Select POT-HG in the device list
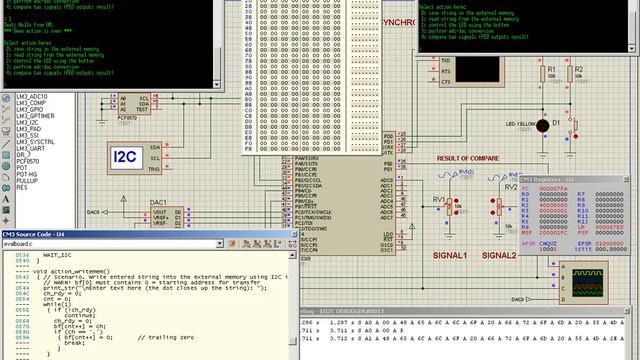The width and height of the screenshot is (640, 360). coord(27,174)
